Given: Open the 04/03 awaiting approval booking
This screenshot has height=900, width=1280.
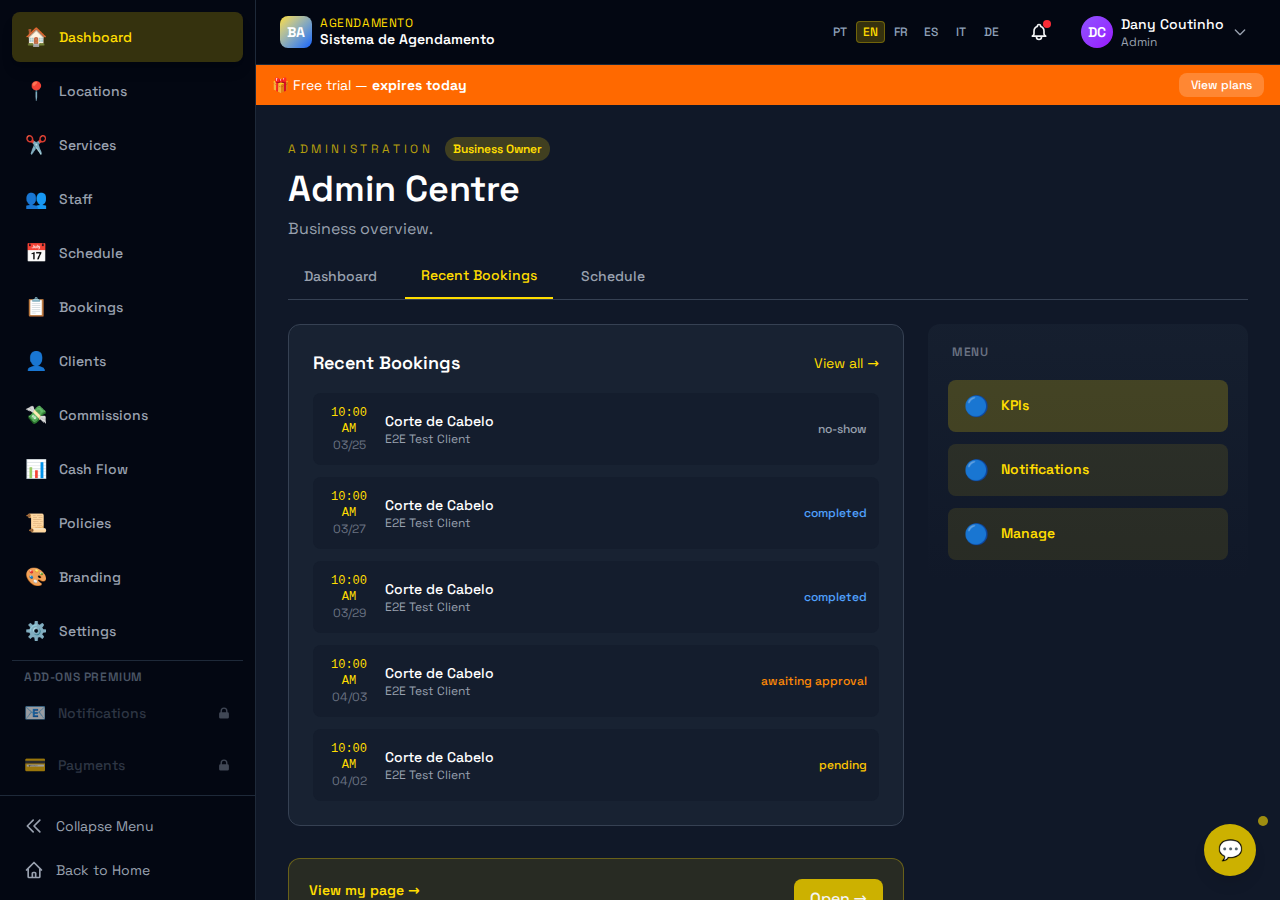Looking at the screenshot, I should point(596,681).
